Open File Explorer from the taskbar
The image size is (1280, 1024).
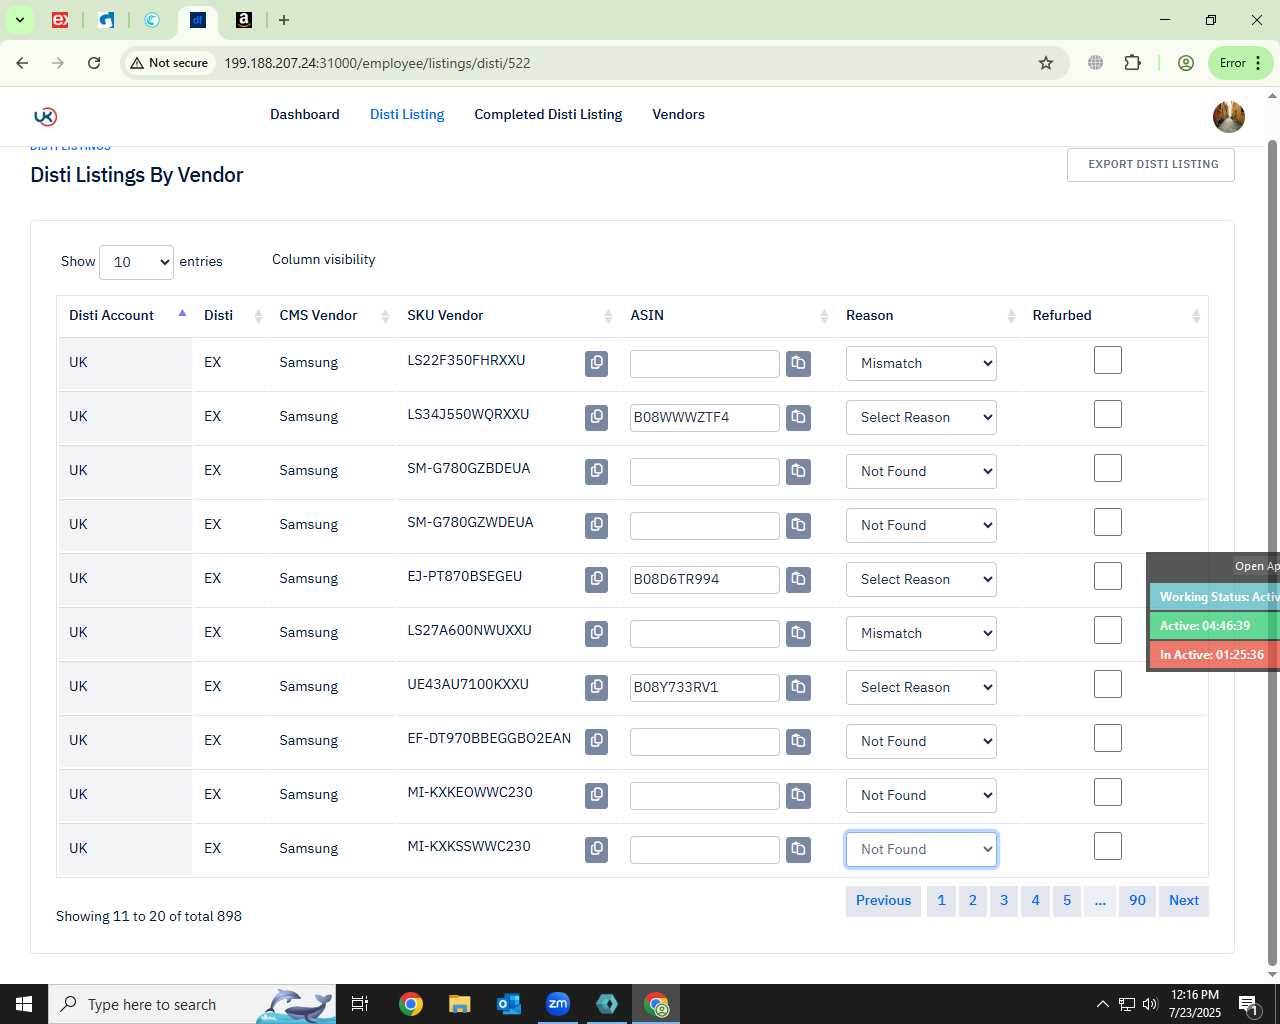point(460,1004)
